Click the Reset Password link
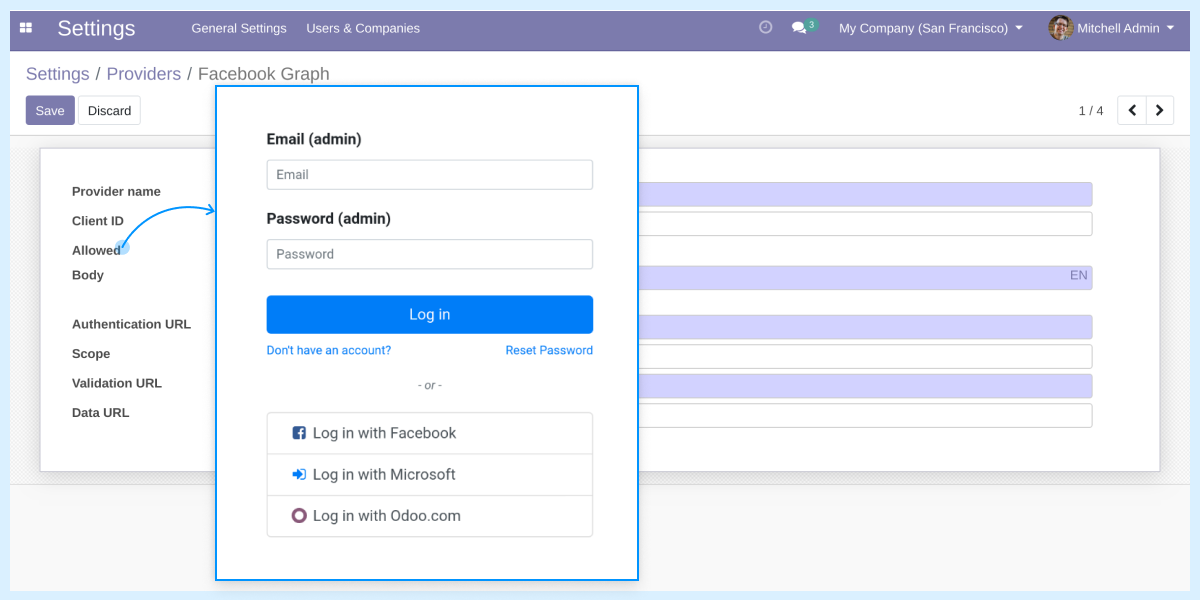 tap(548, 350)
